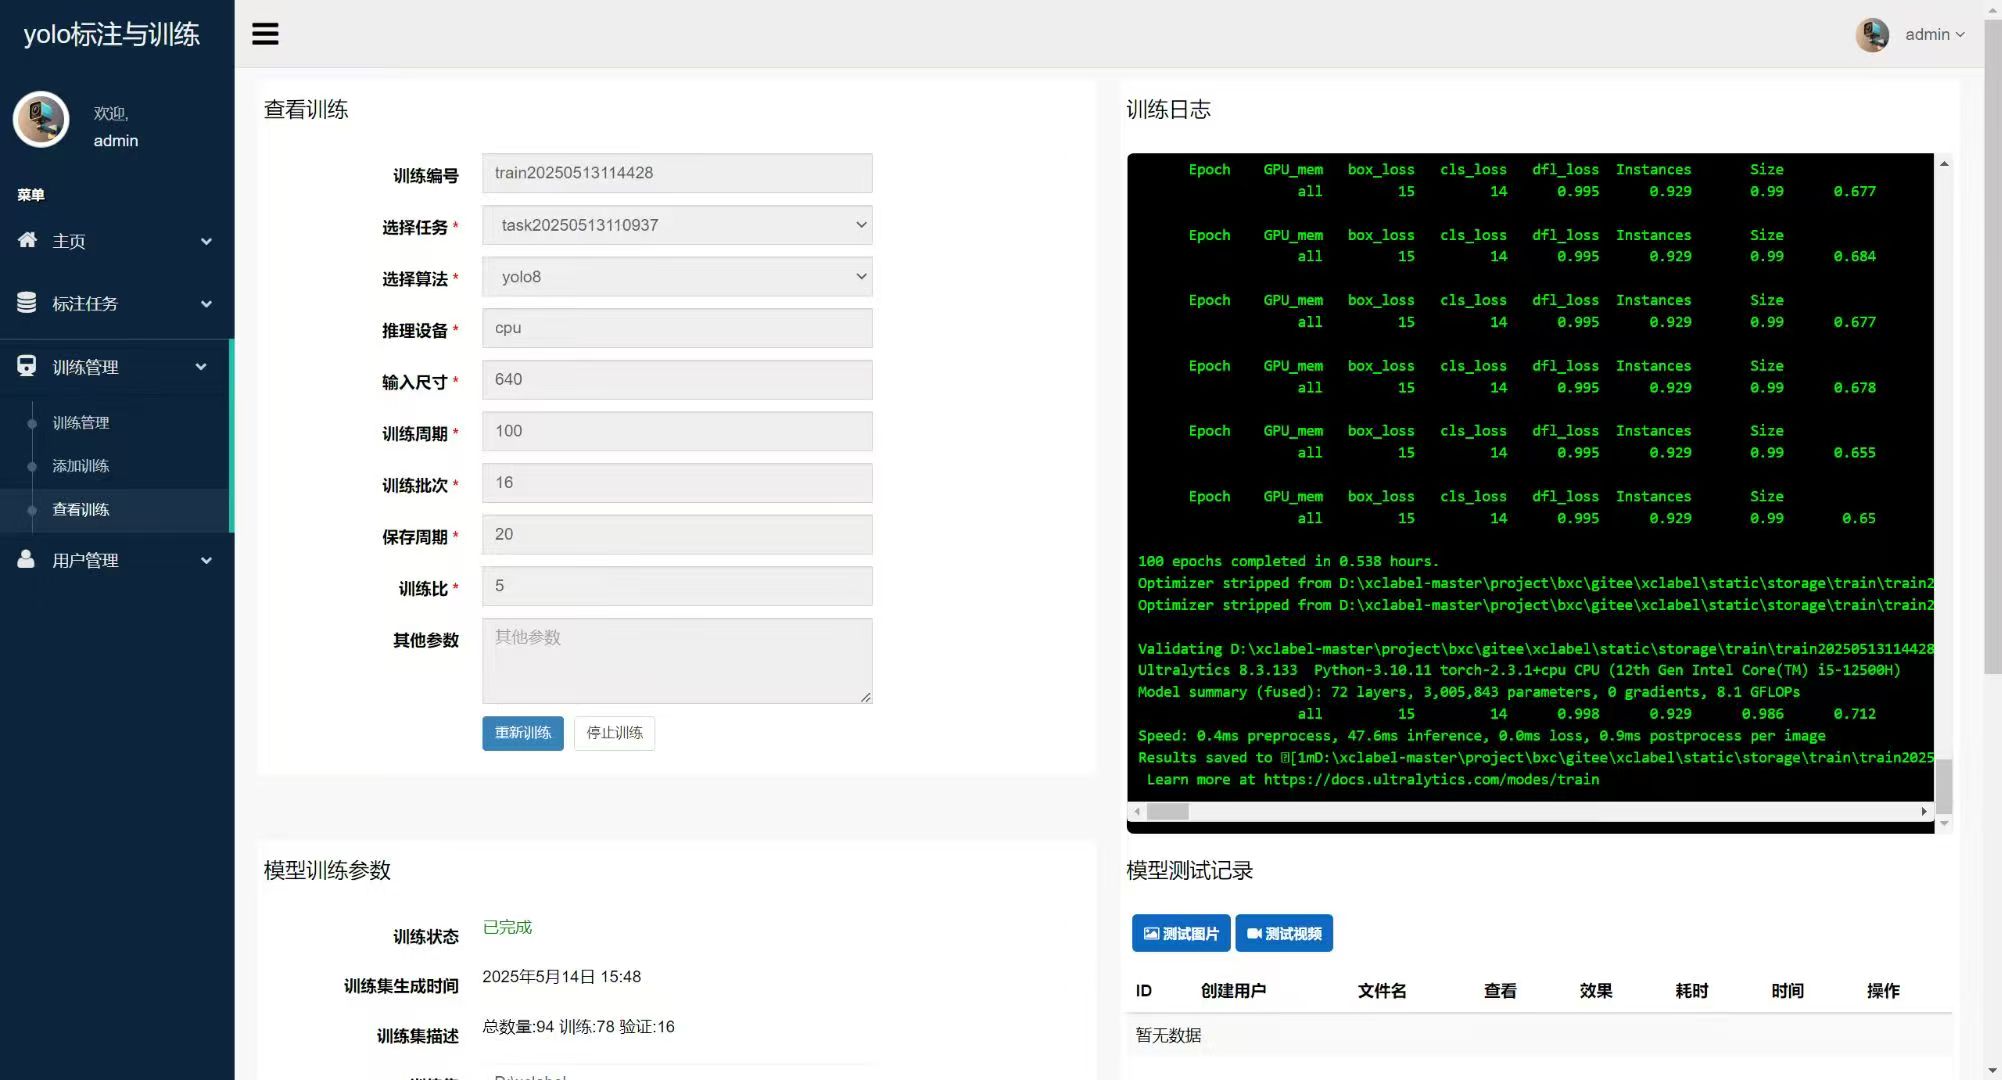The height and width of the screenshot is (1080, 2002).
Task: Select 训练管理 submenu item in sidebar
Action: tap(81, 422)
